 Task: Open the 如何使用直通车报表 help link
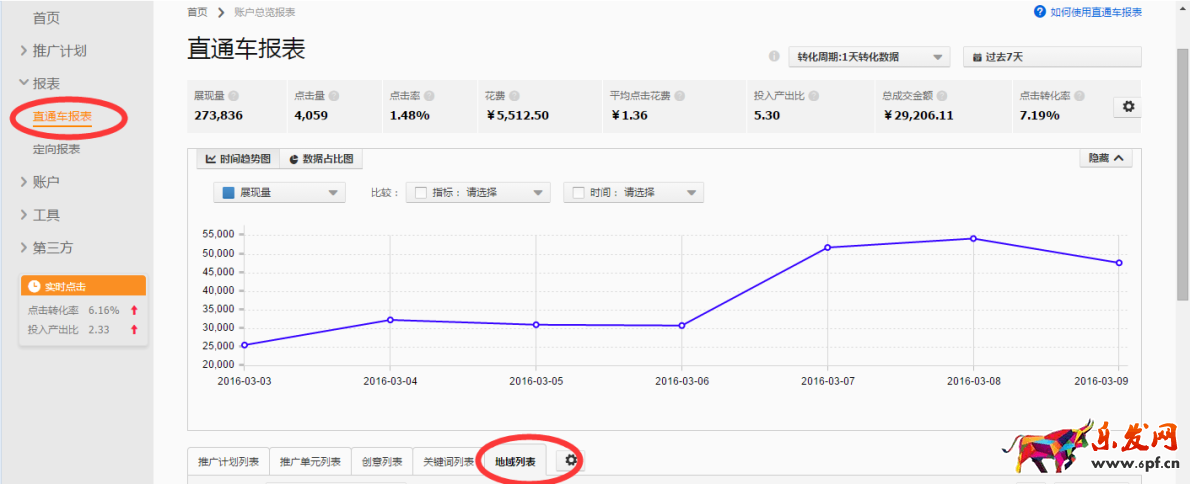click(1088, 12)
